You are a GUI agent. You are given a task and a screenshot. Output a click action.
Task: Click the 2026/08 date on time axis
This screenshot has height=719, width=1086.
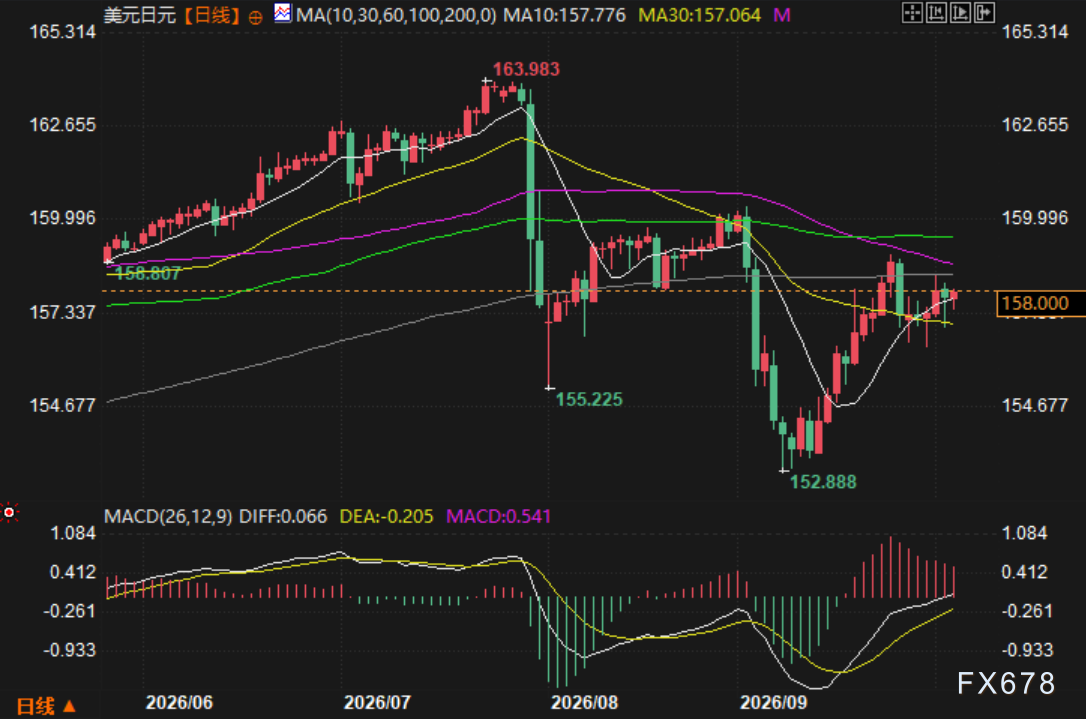pos(585,703)
